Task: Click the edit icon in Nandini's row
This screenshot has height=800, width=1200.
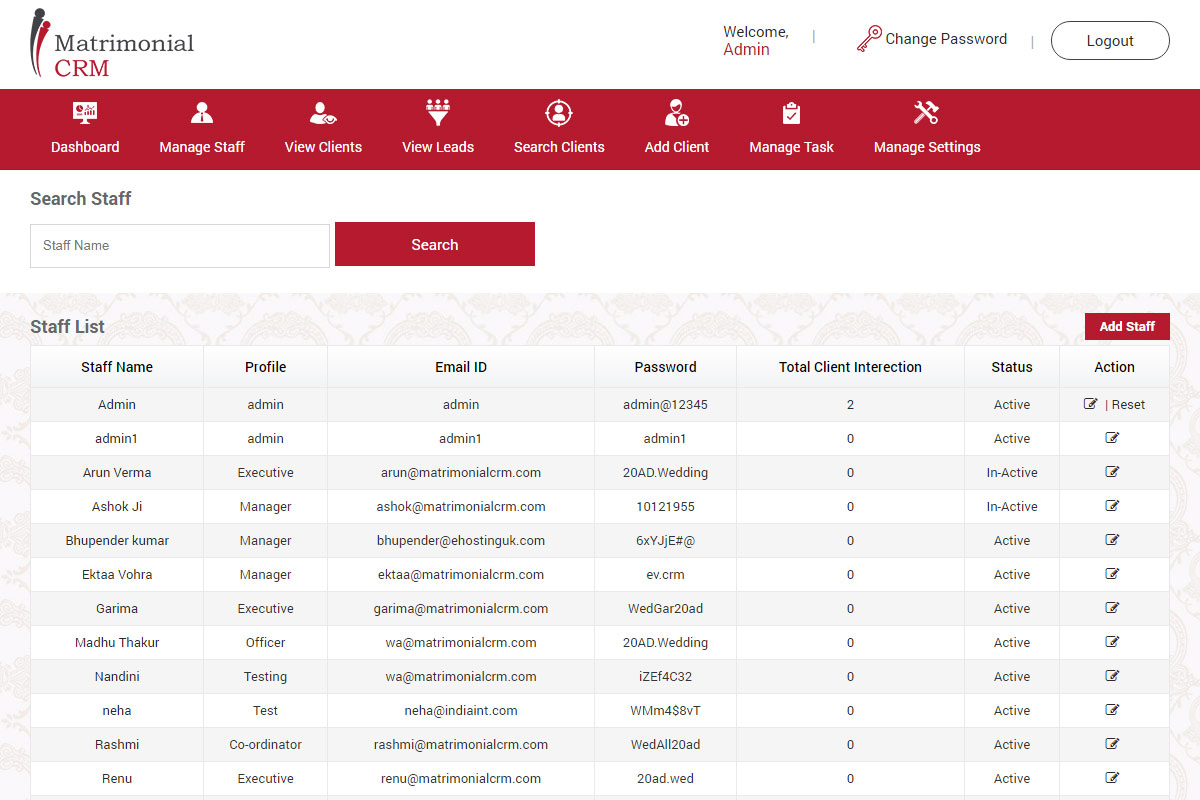Action: click(x=1113, y=676)
